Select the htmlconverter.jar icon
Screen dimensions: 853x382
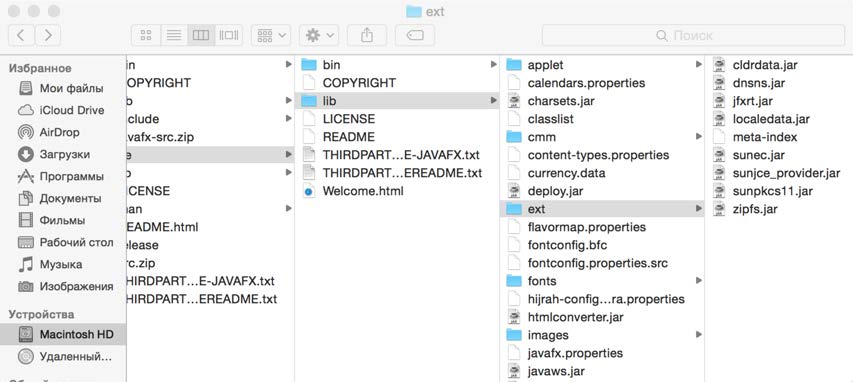(514, 317)
